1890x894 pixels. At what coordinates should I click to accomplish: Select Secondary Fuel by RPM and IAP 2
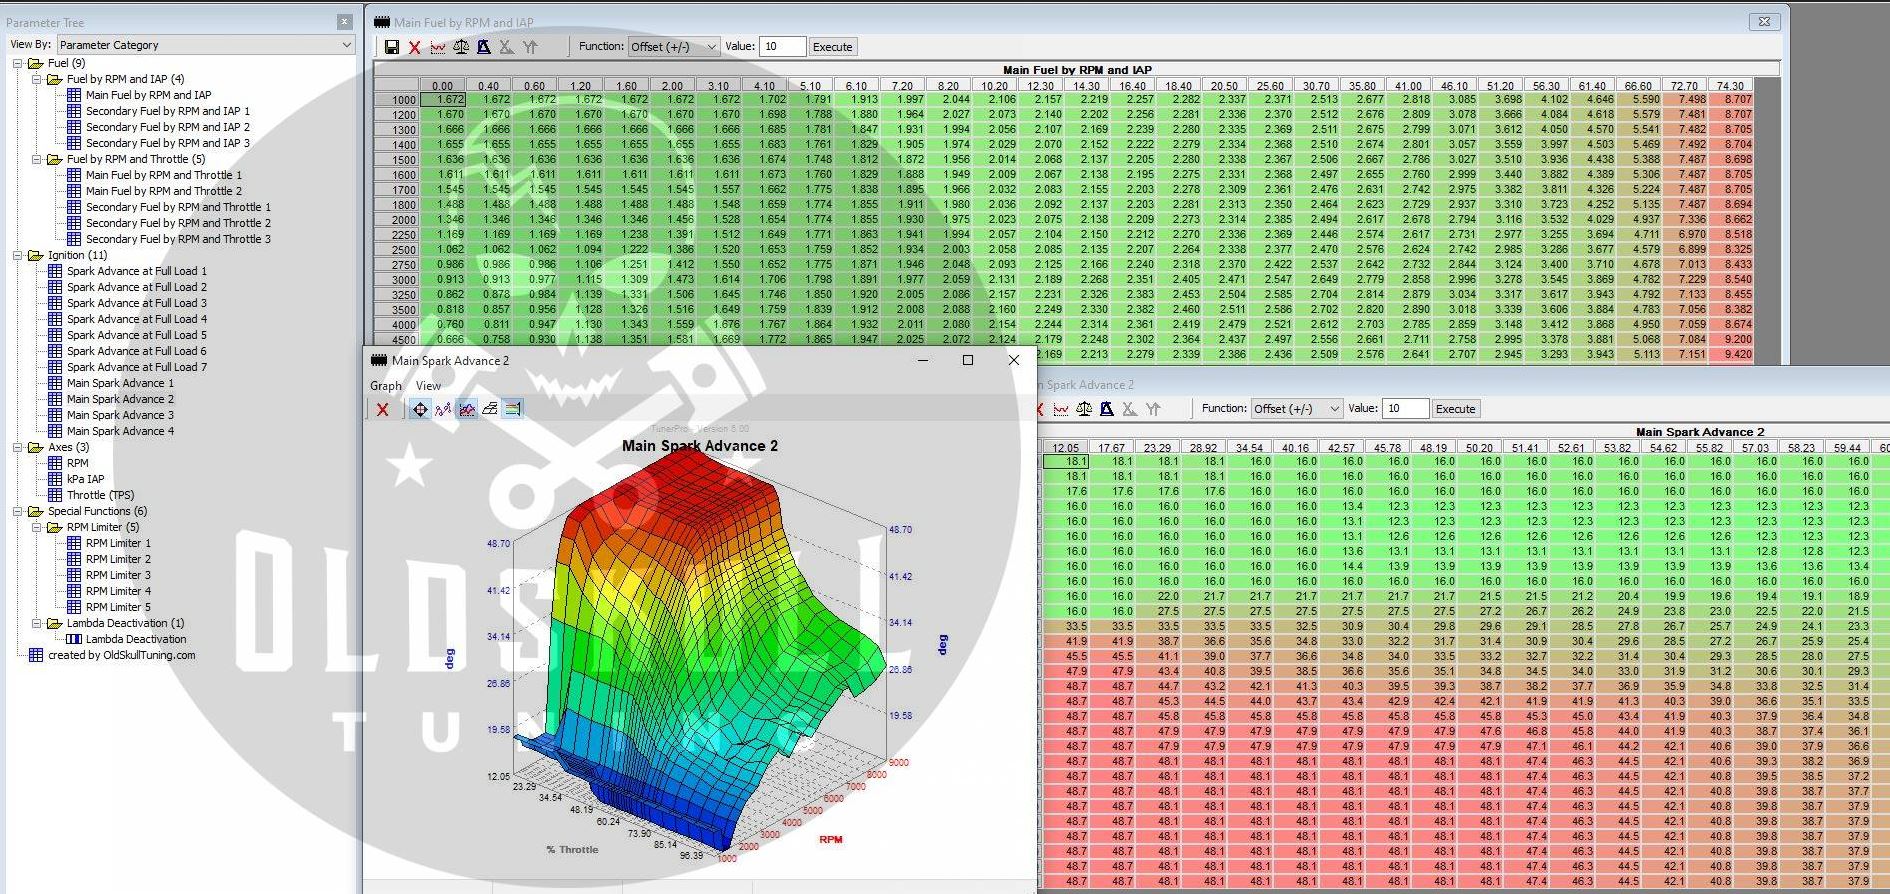tap(168, 127)
